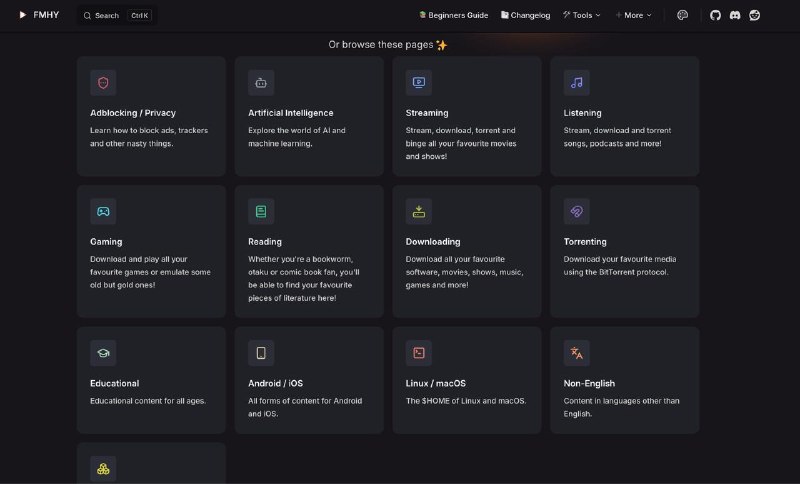Image resolution: width=800 pixels, height=484 pixels.
Task: Open the Listening title link
Action: click(x=582, y=113)
